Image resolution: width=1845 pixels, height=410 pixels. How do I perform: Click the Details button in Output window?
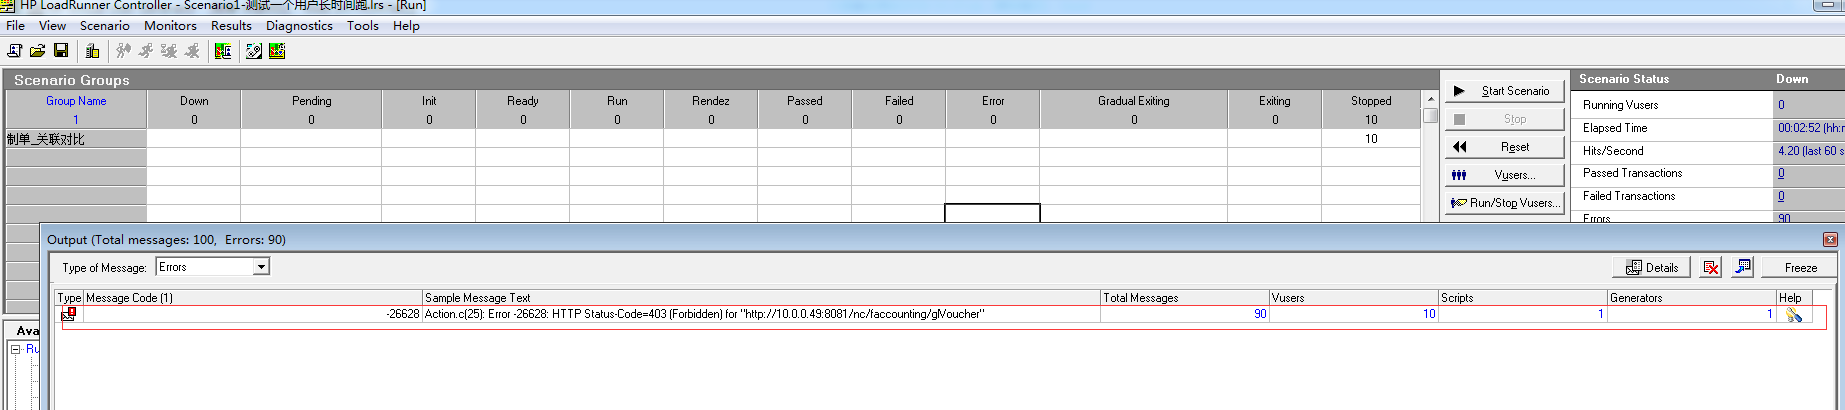1651,268
